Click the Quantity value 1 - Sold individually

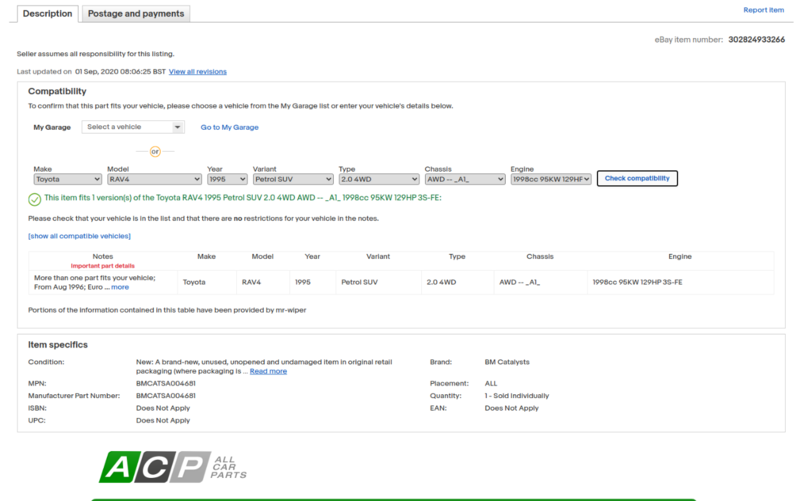tap(517, 396)
